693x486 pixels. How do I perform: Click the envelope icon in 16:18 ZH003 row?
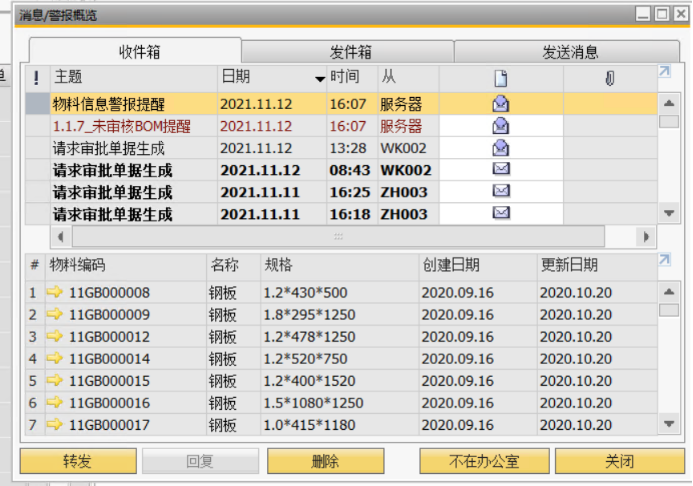[500, 213]
